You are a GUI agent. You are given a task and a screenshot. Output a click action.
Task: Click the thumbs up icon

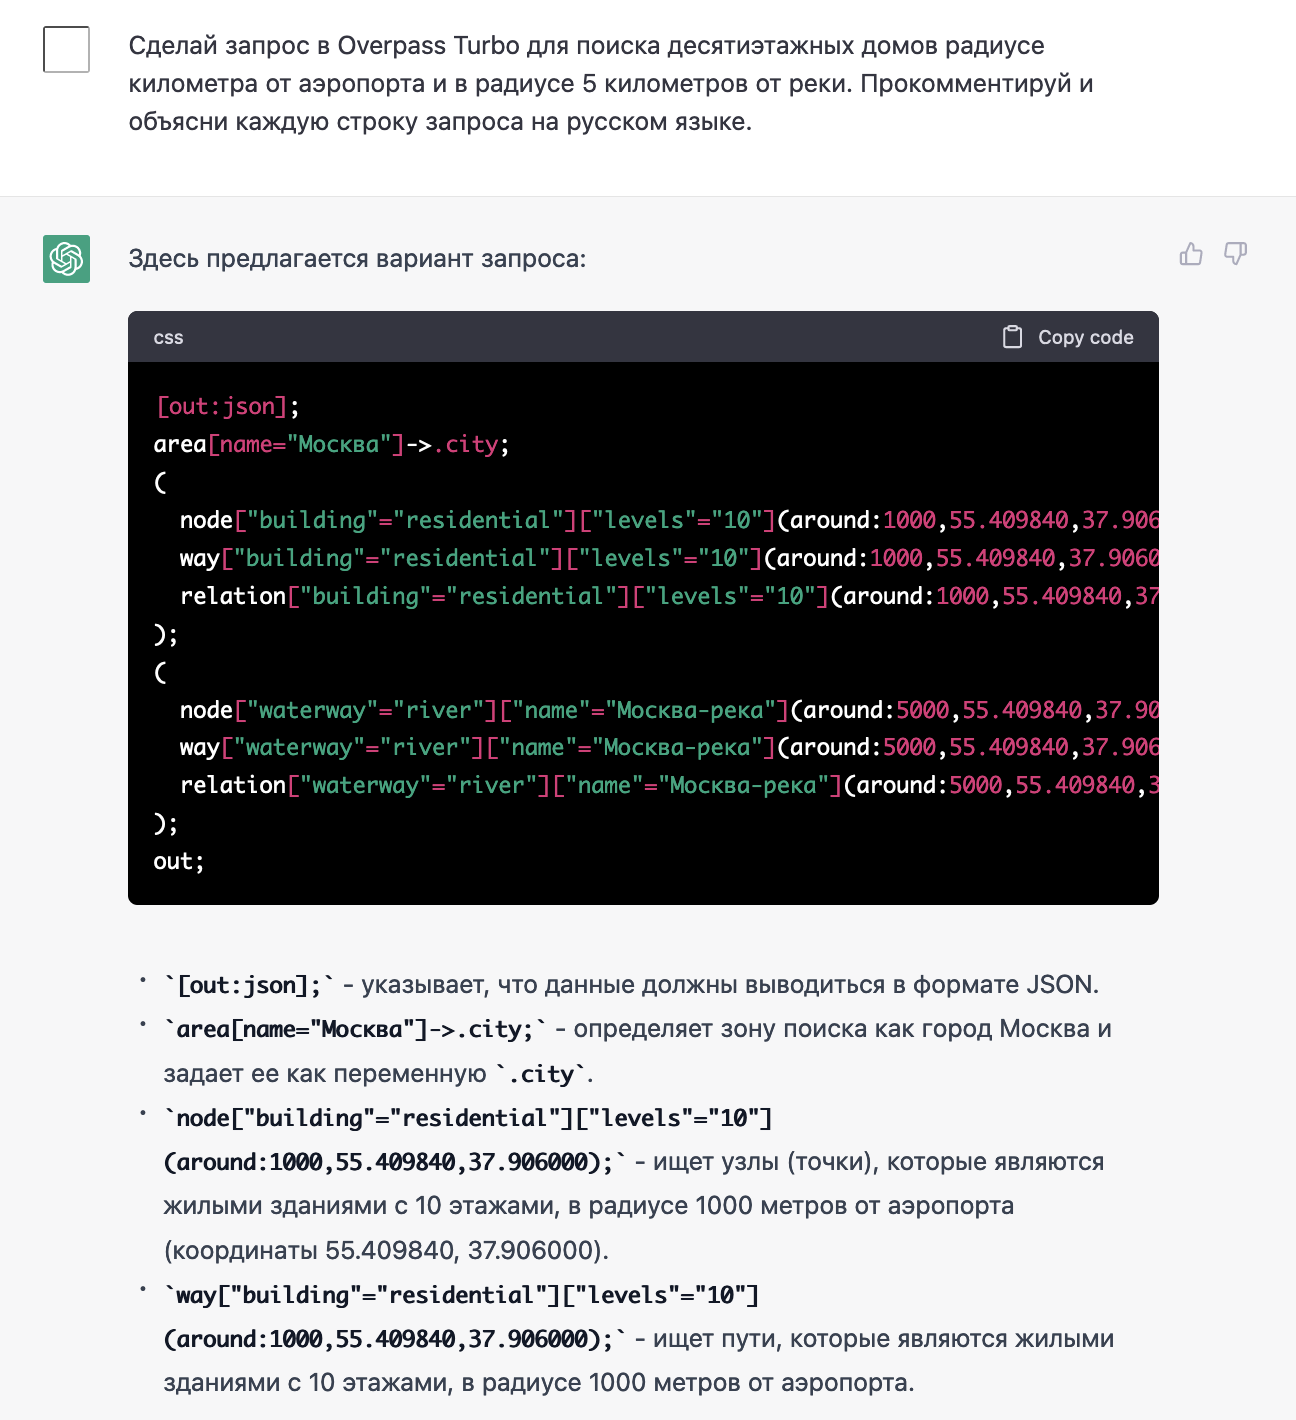tap(1190, 254)
